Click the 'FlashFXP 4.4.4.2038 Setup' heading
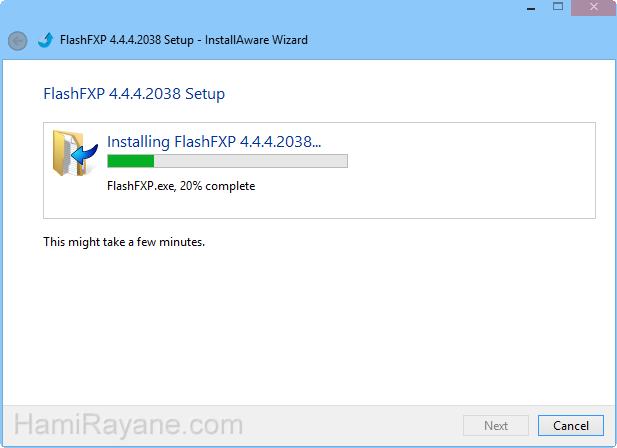Viewport: 617px width, 448px height. click(134, 94)
